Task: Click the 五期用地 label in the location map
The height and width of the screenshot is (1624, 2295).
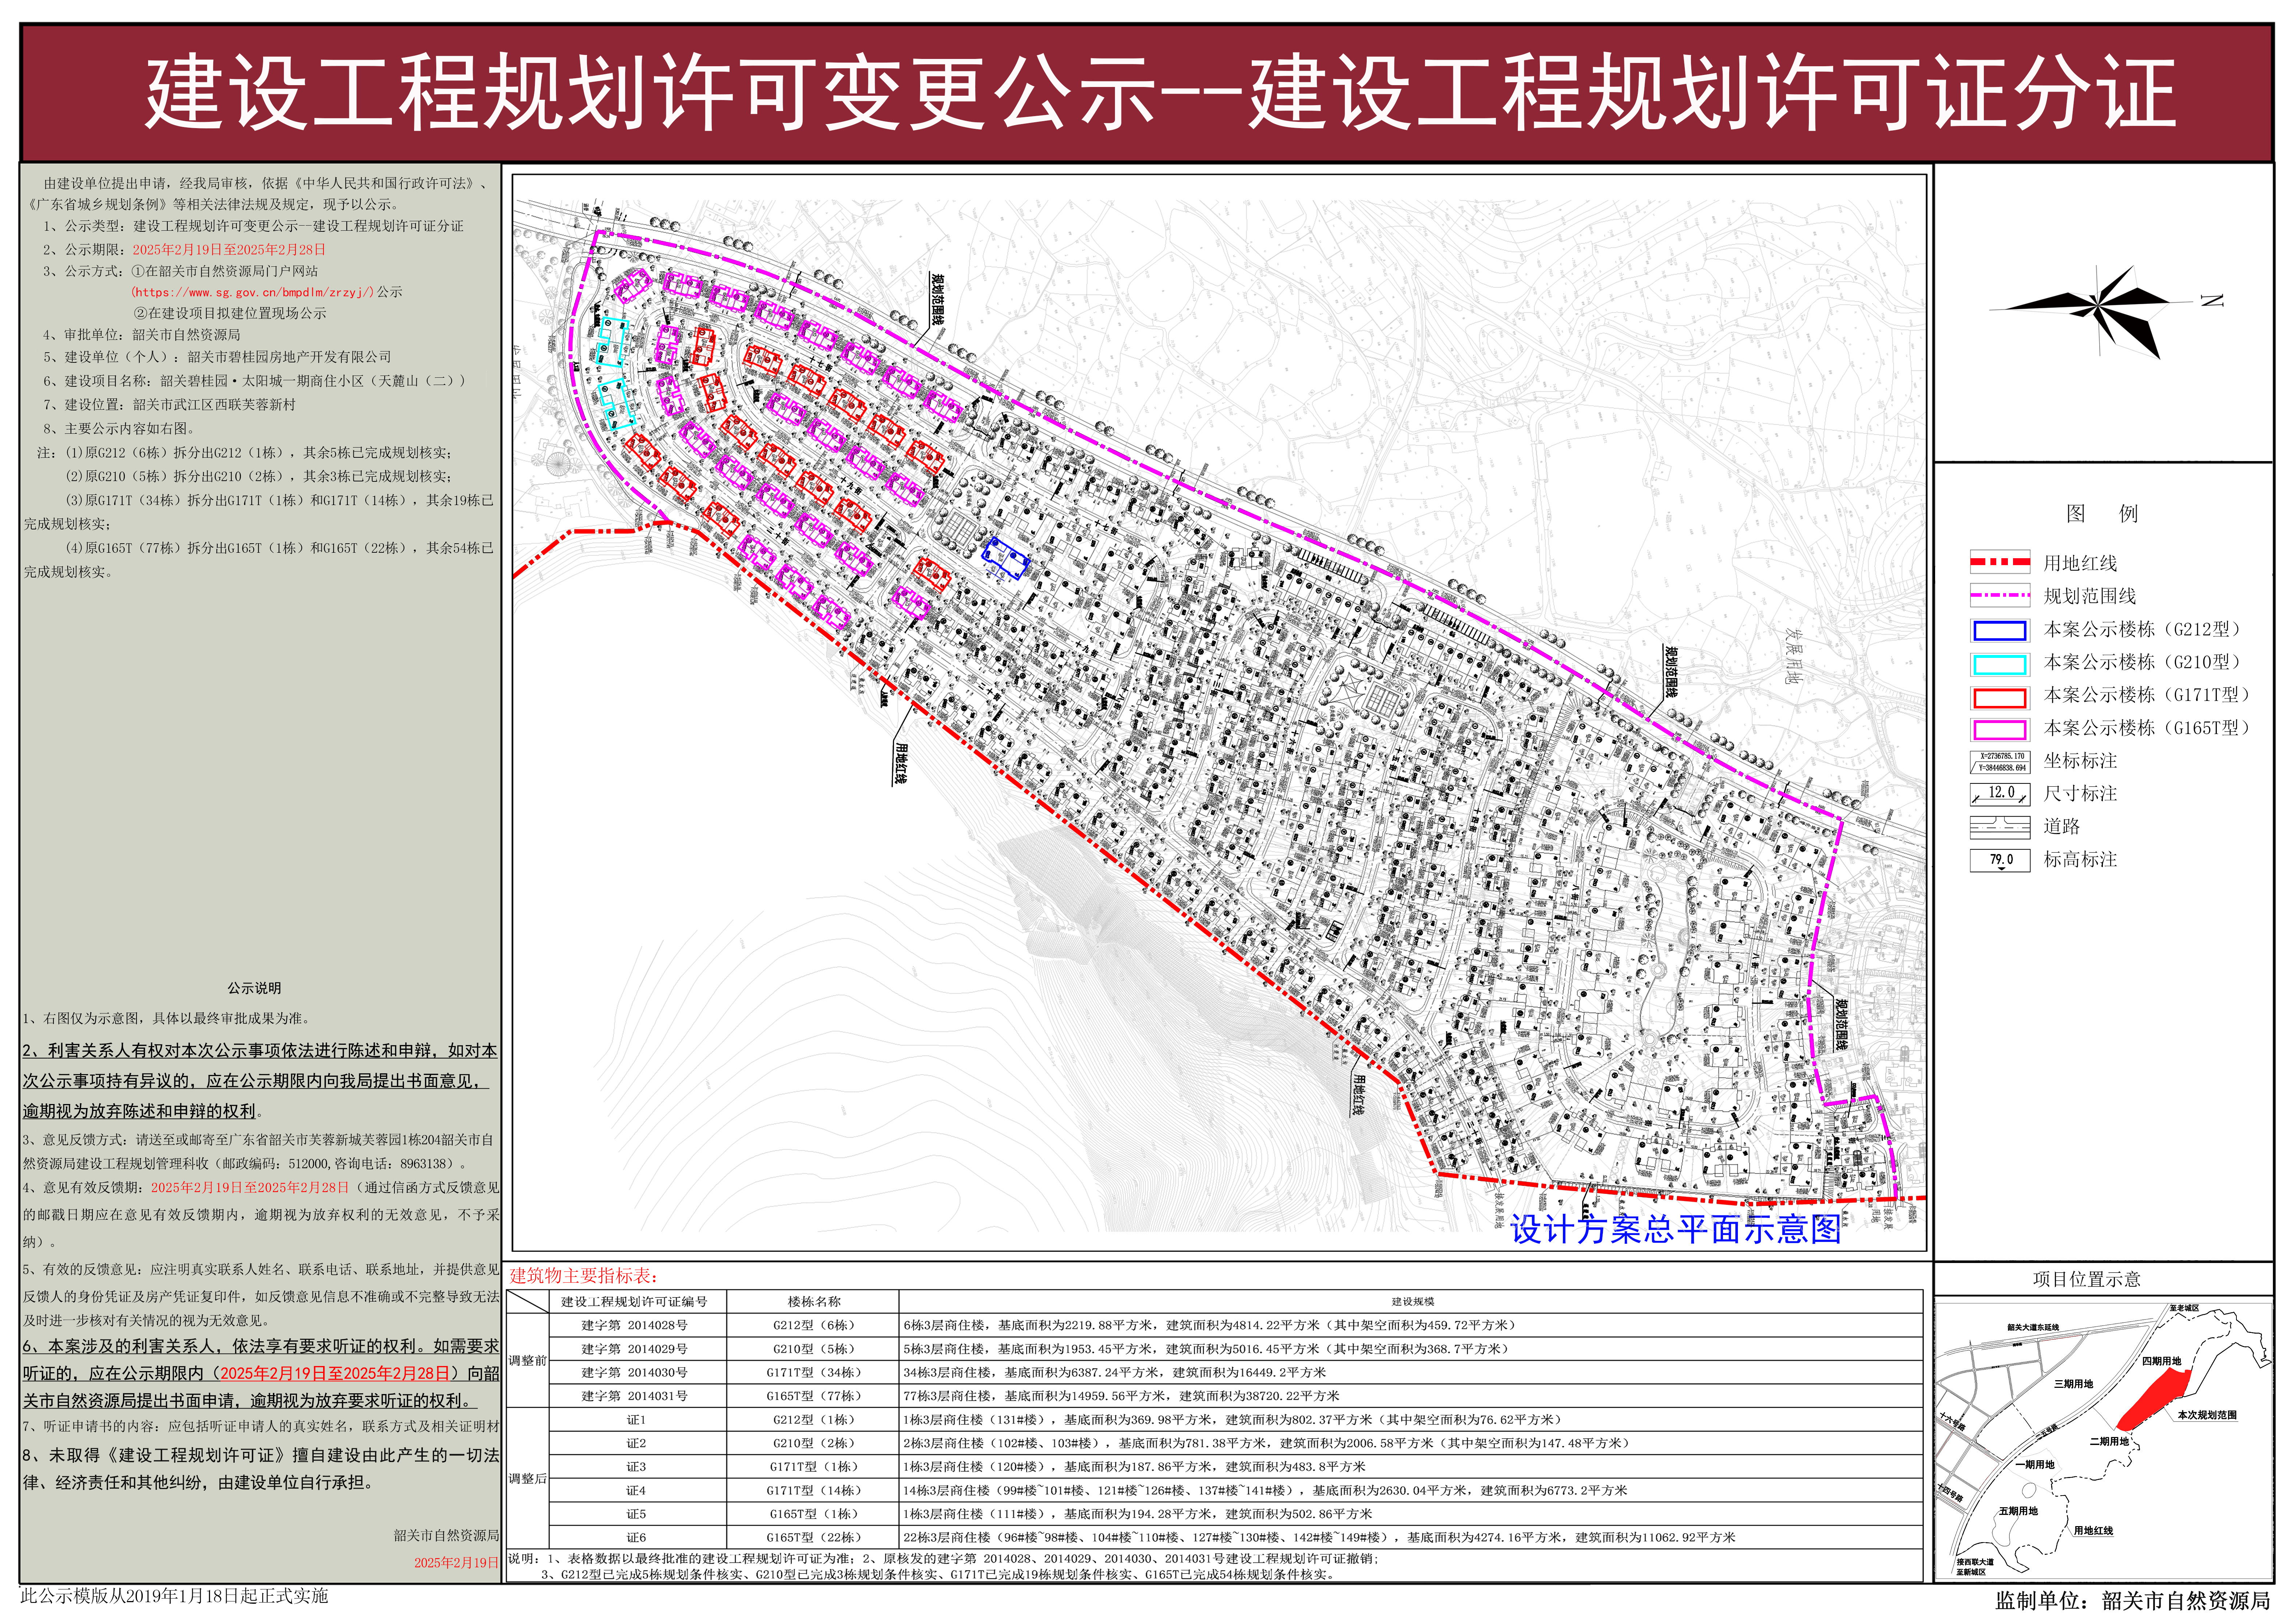Action: coord(2018,1511)
